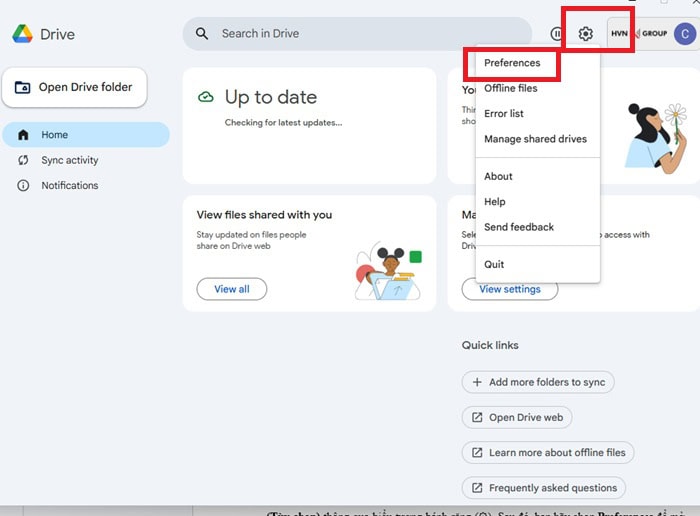Image resolution: width=700 pixels, height=516 pixels.
Task: Select Manage shared drives option
Action: pos(535,139)
